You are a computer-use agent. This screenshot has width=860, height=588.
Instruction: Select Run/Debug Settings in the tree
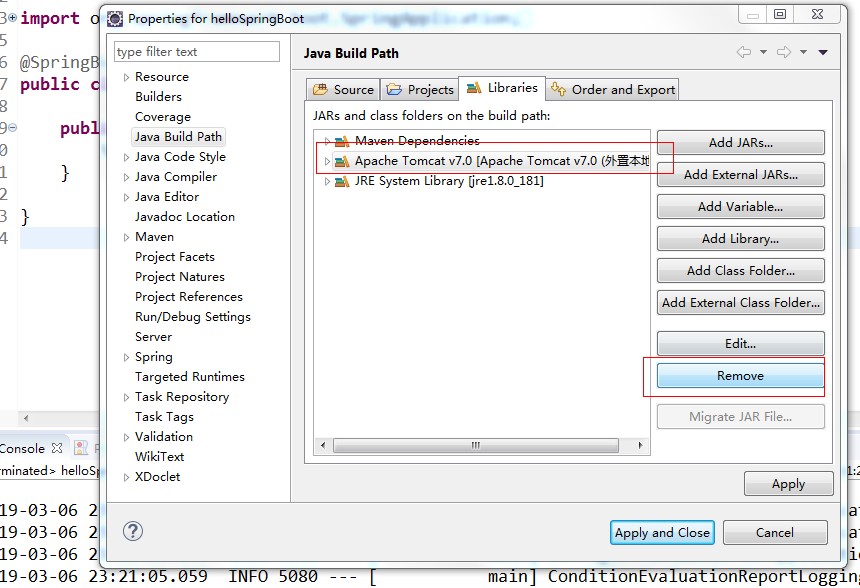(193, 317)
